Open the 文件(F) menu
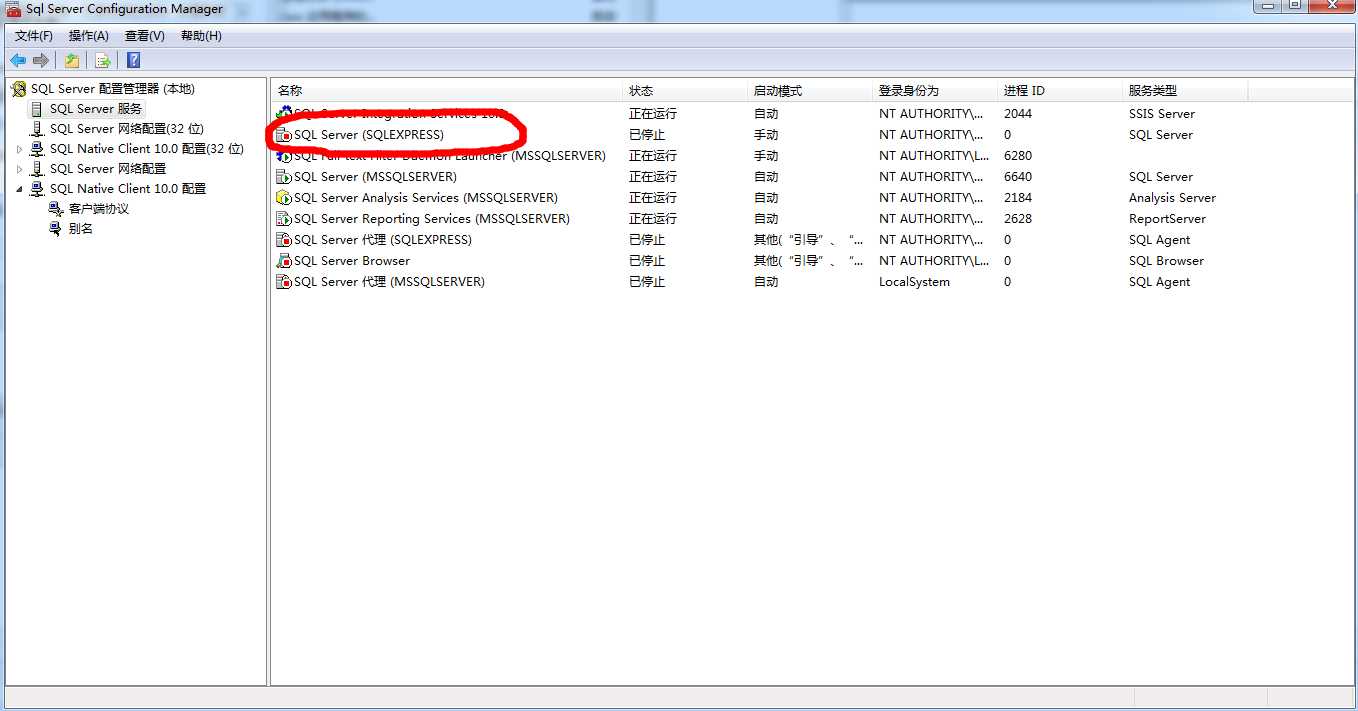 point(34,36)
